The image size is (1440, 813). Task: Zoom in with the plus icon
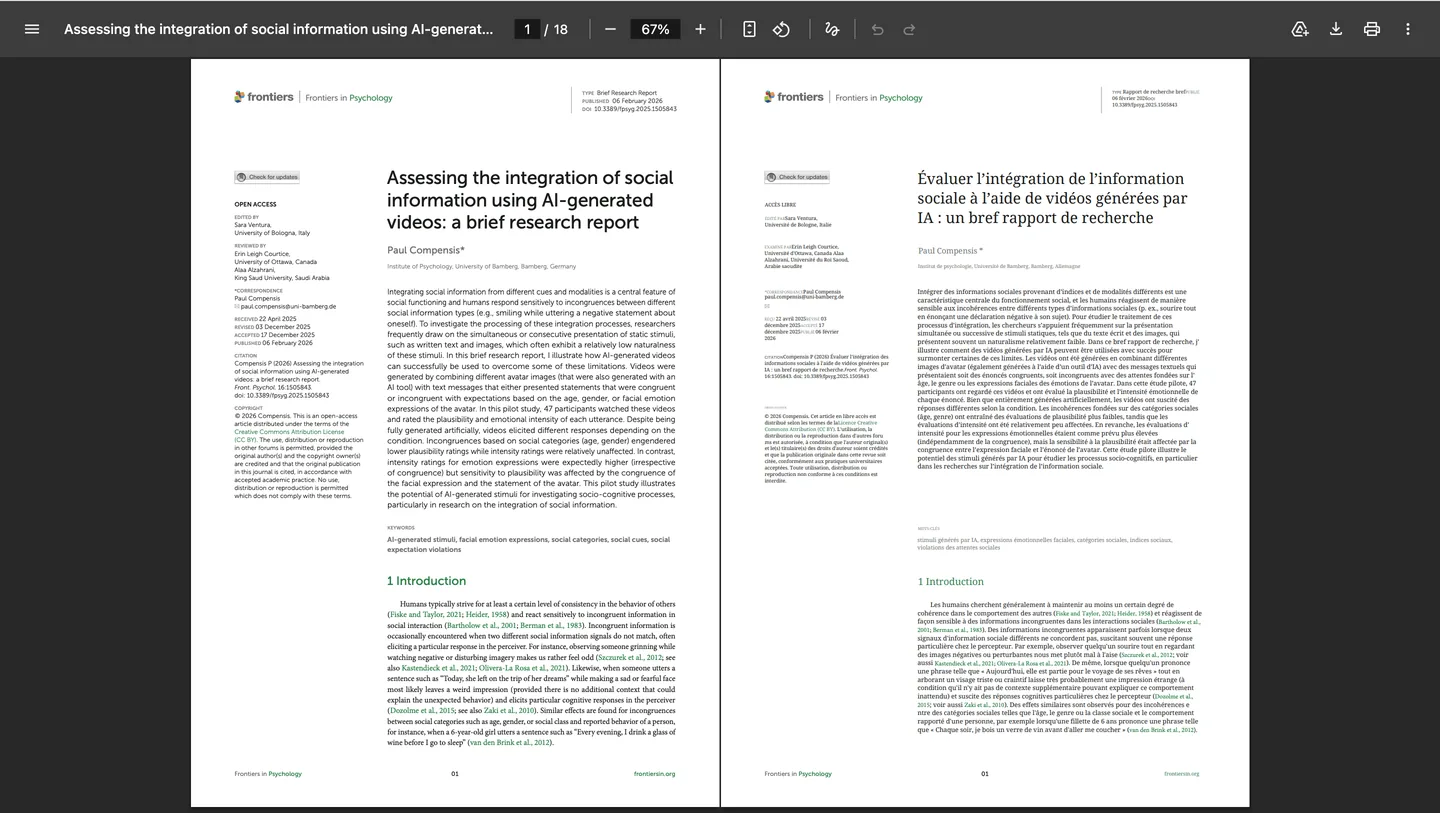pos(700,29)
